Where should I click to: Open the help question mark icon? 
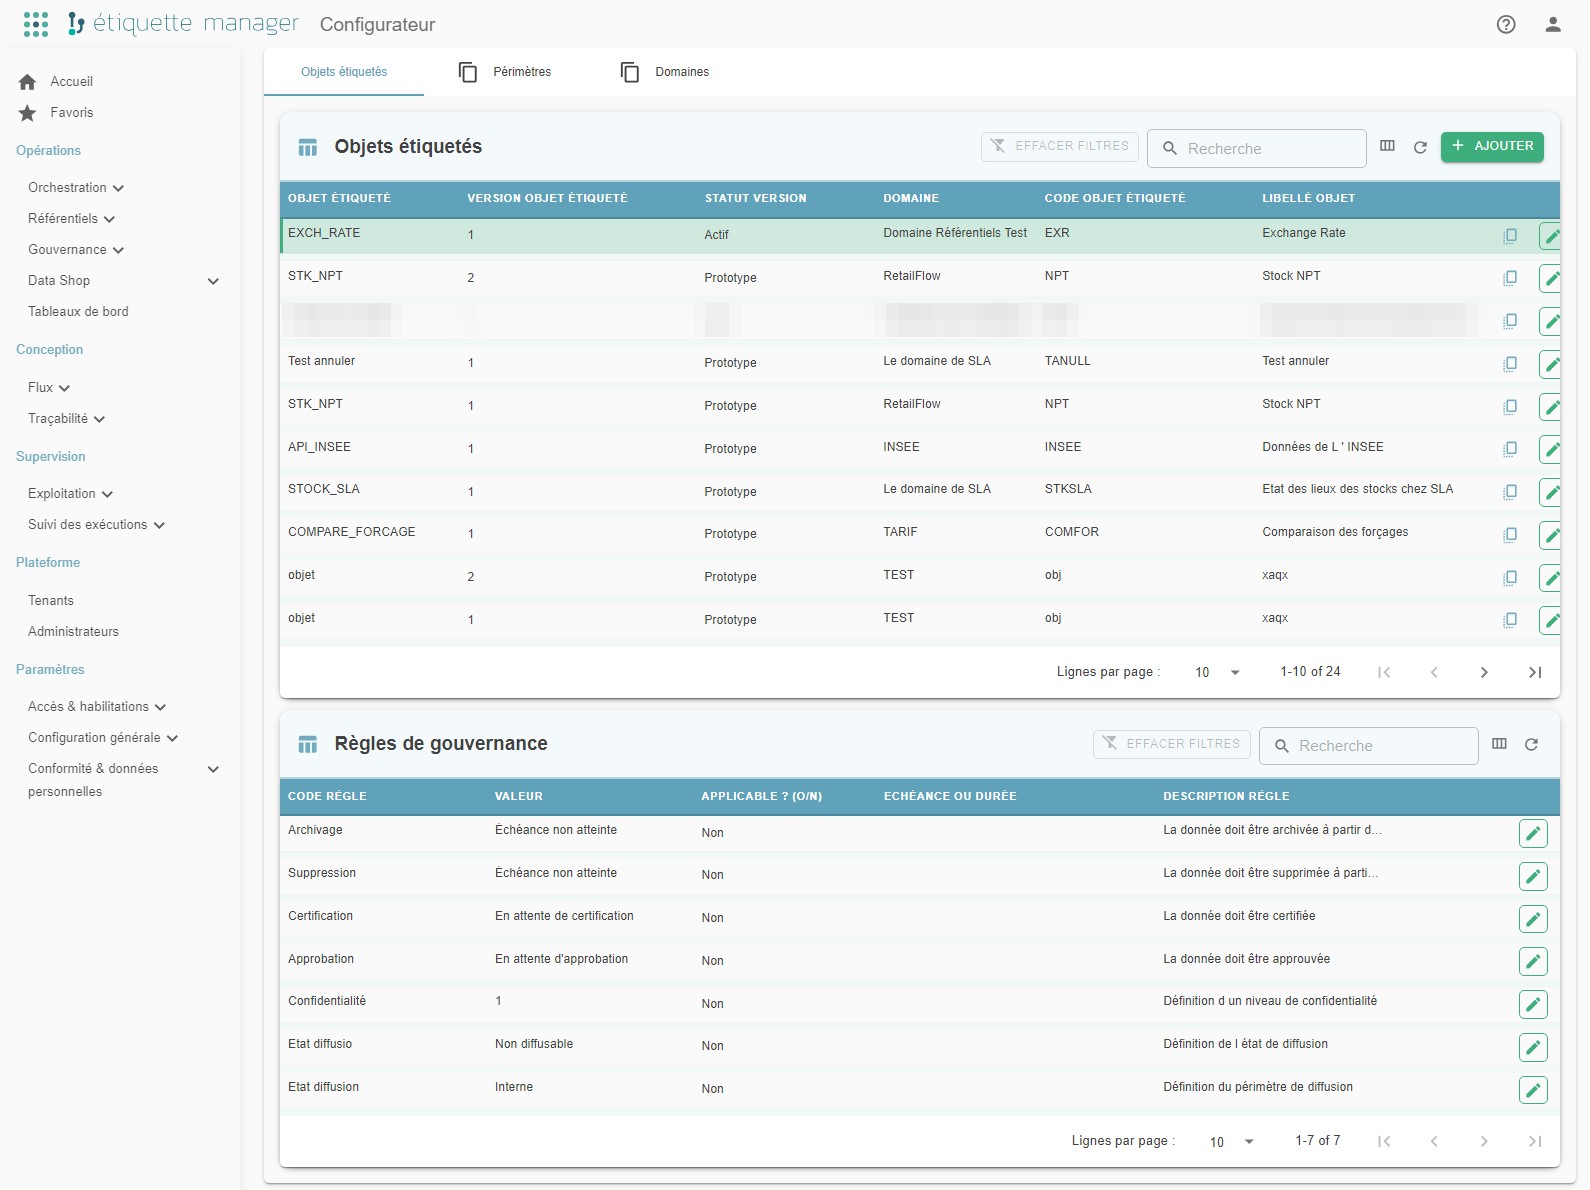coord(1506,24)
